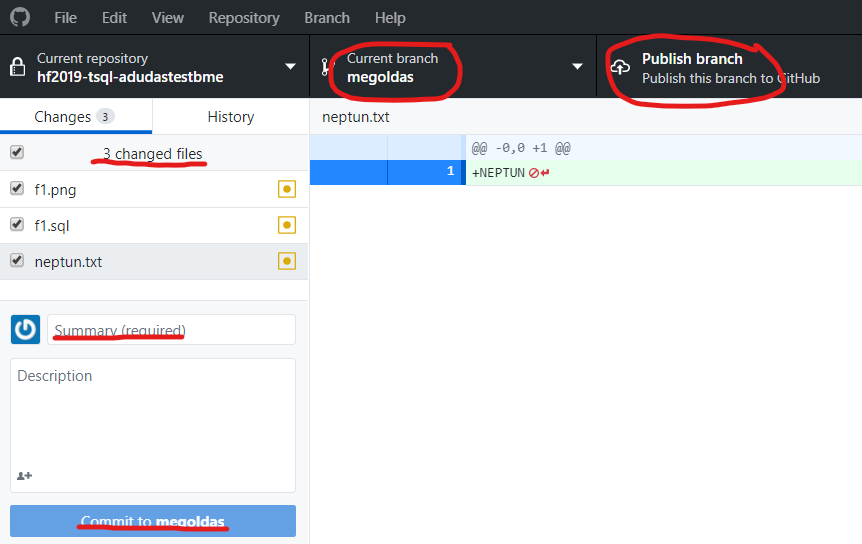Screen dimensions: 862x544
Task: Click the modified status icon for neptun.txt
Action: (x=287, y=261)
